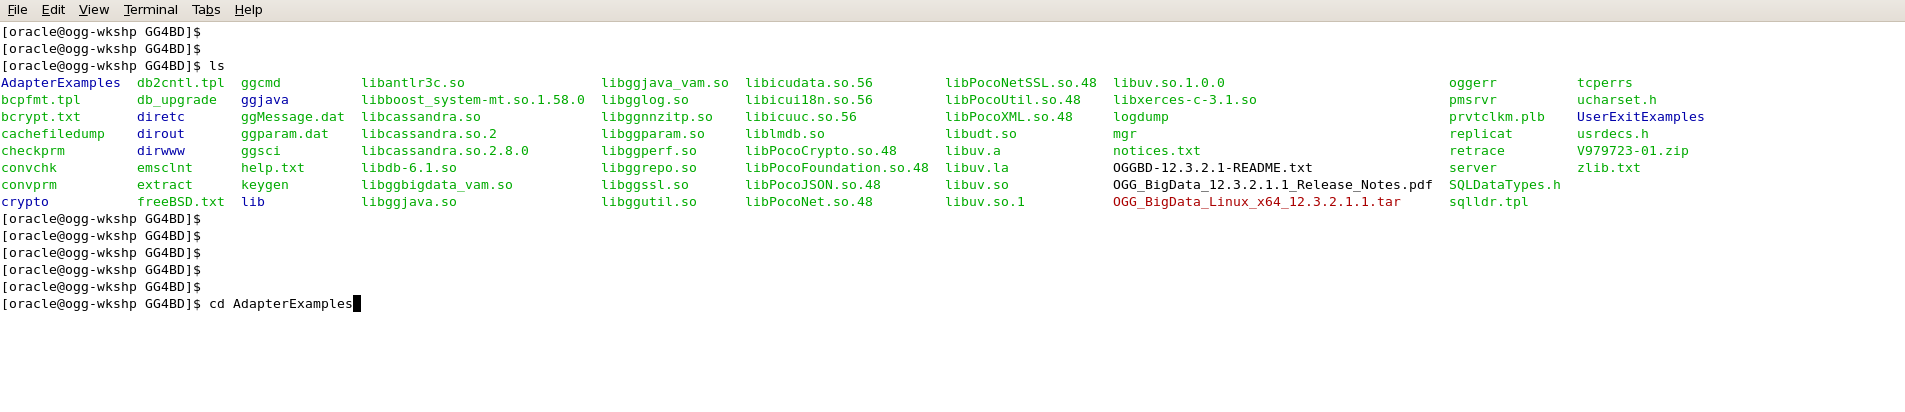Click the ls command on the prompt line
This screenshot has height=412, width=1905.
point(216,66)
